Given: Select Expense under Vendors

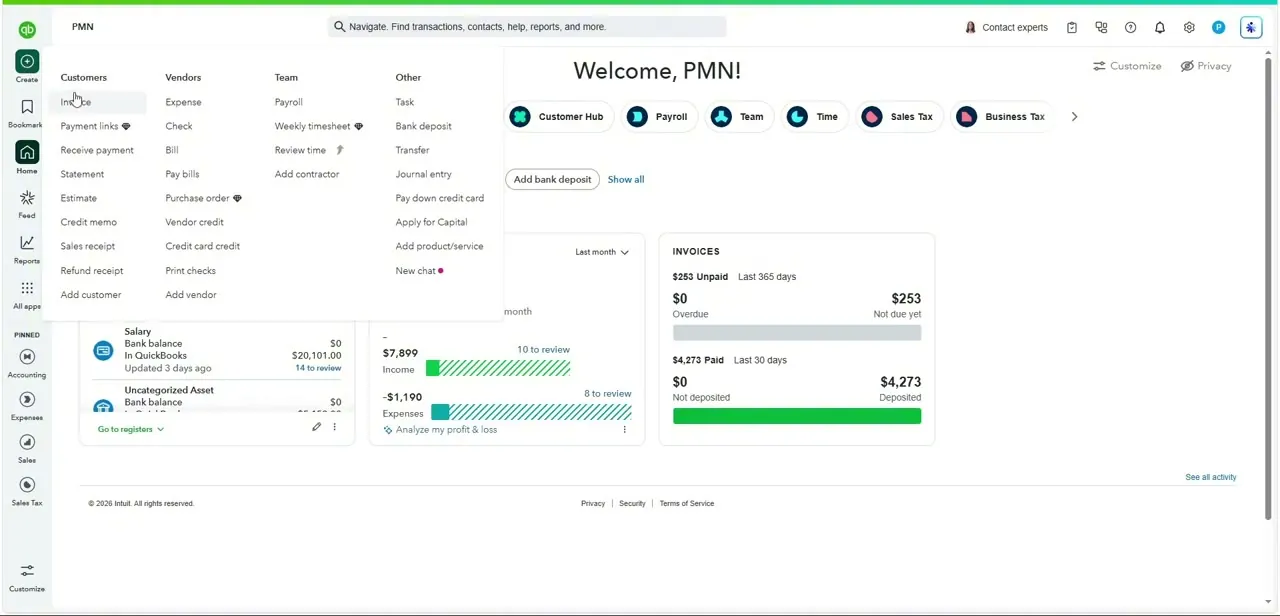Looking at the screenshot, I should [x=183, y=102].
